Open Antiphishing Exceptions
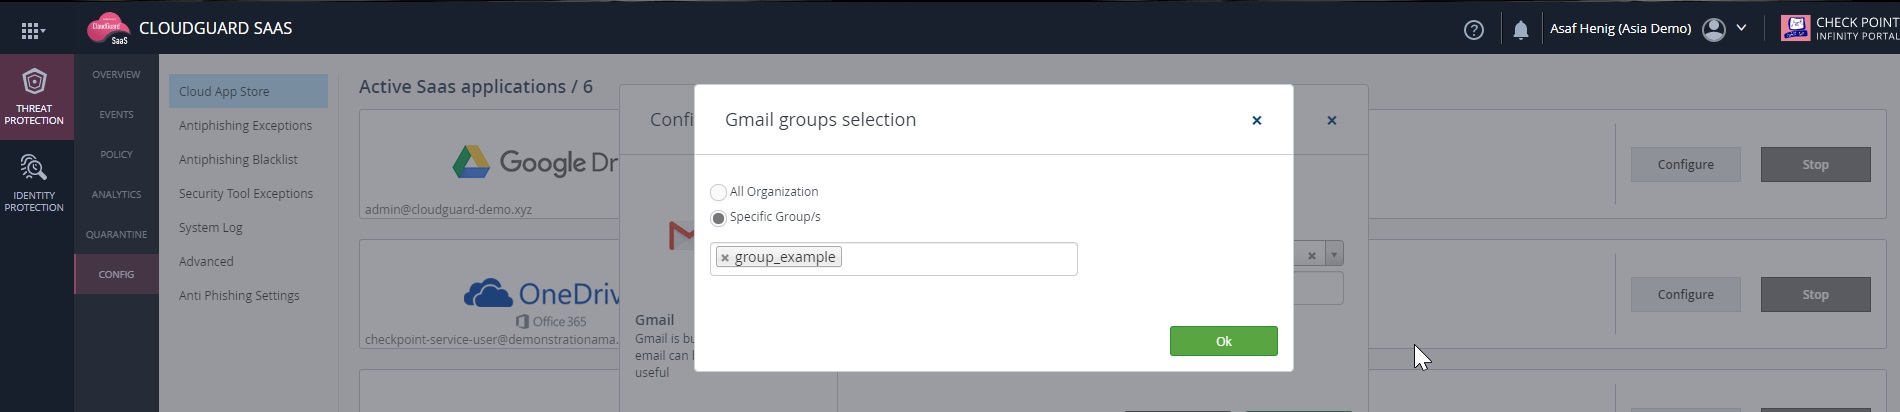1900x412 pixels. coord(245,126)
